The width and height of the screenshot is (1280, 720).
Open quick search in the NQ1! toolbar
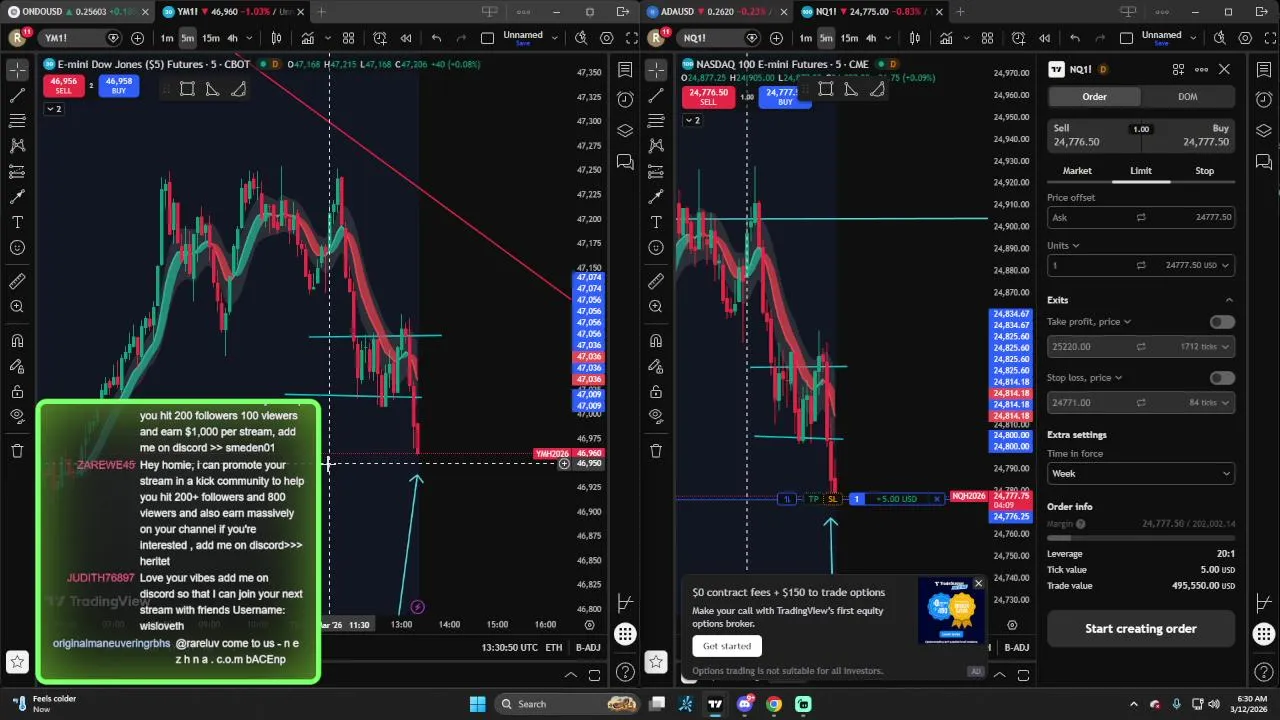pyautogui.click(x=1219, y=38)
